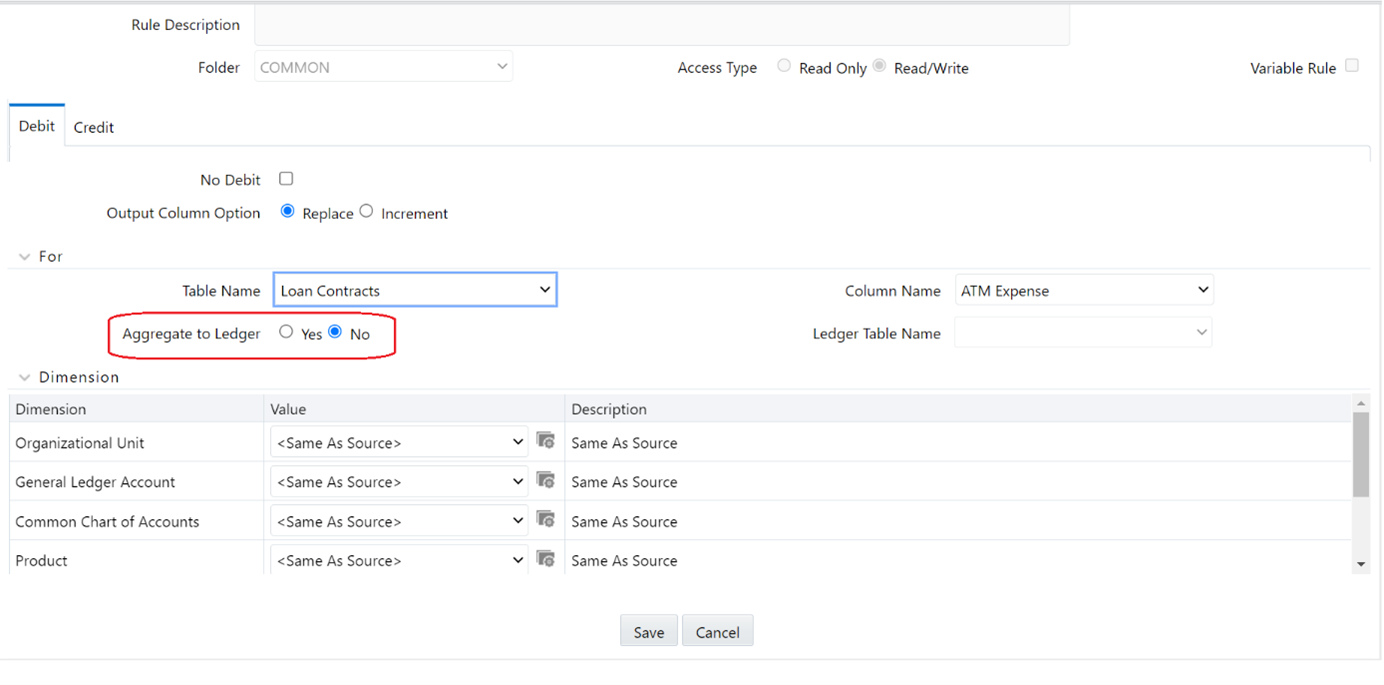
Task: Switch to the Credit tab
Action: click(x=93, y=126)
